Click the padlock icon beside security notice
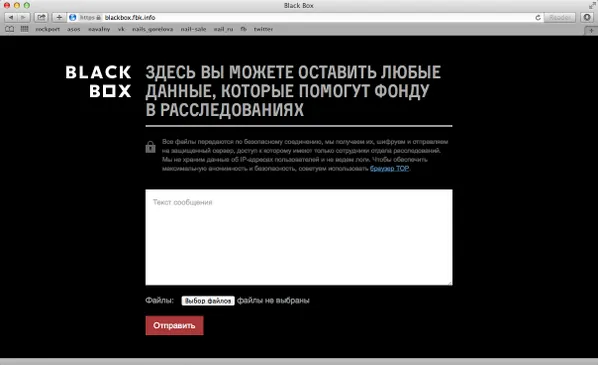The image size is (598, 365). coord(150,147)
